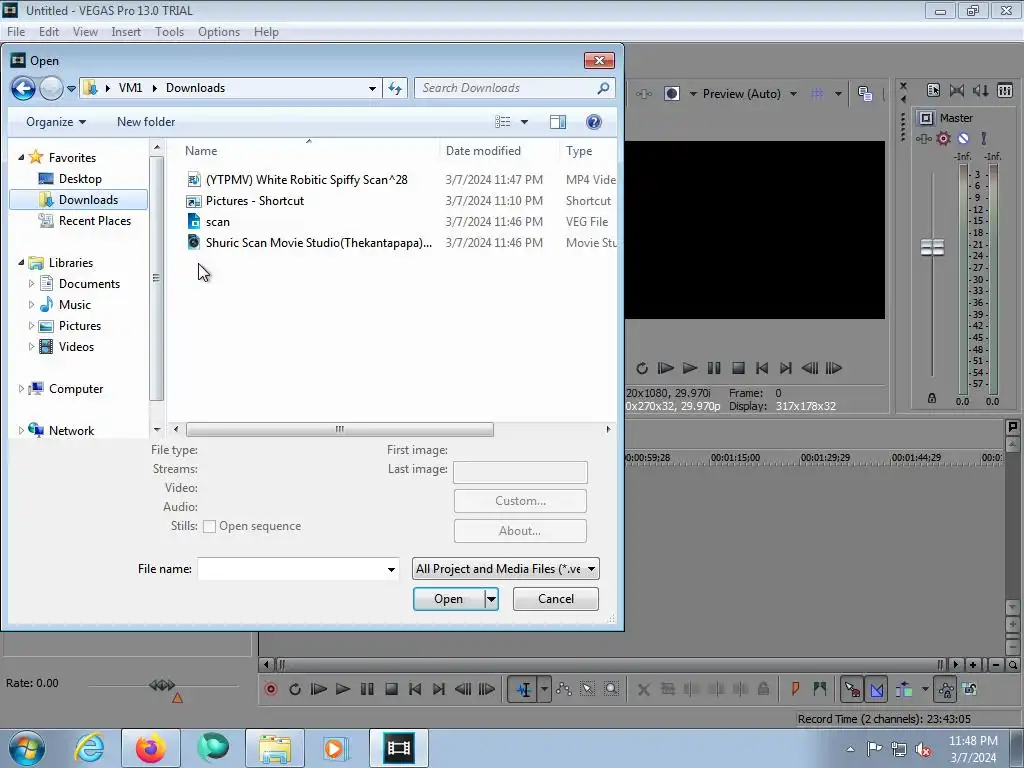The height and width of the screenshot is (768, 1024).
Task: Open Mixing Console icon in Master panel
Action: [1005, 91]
